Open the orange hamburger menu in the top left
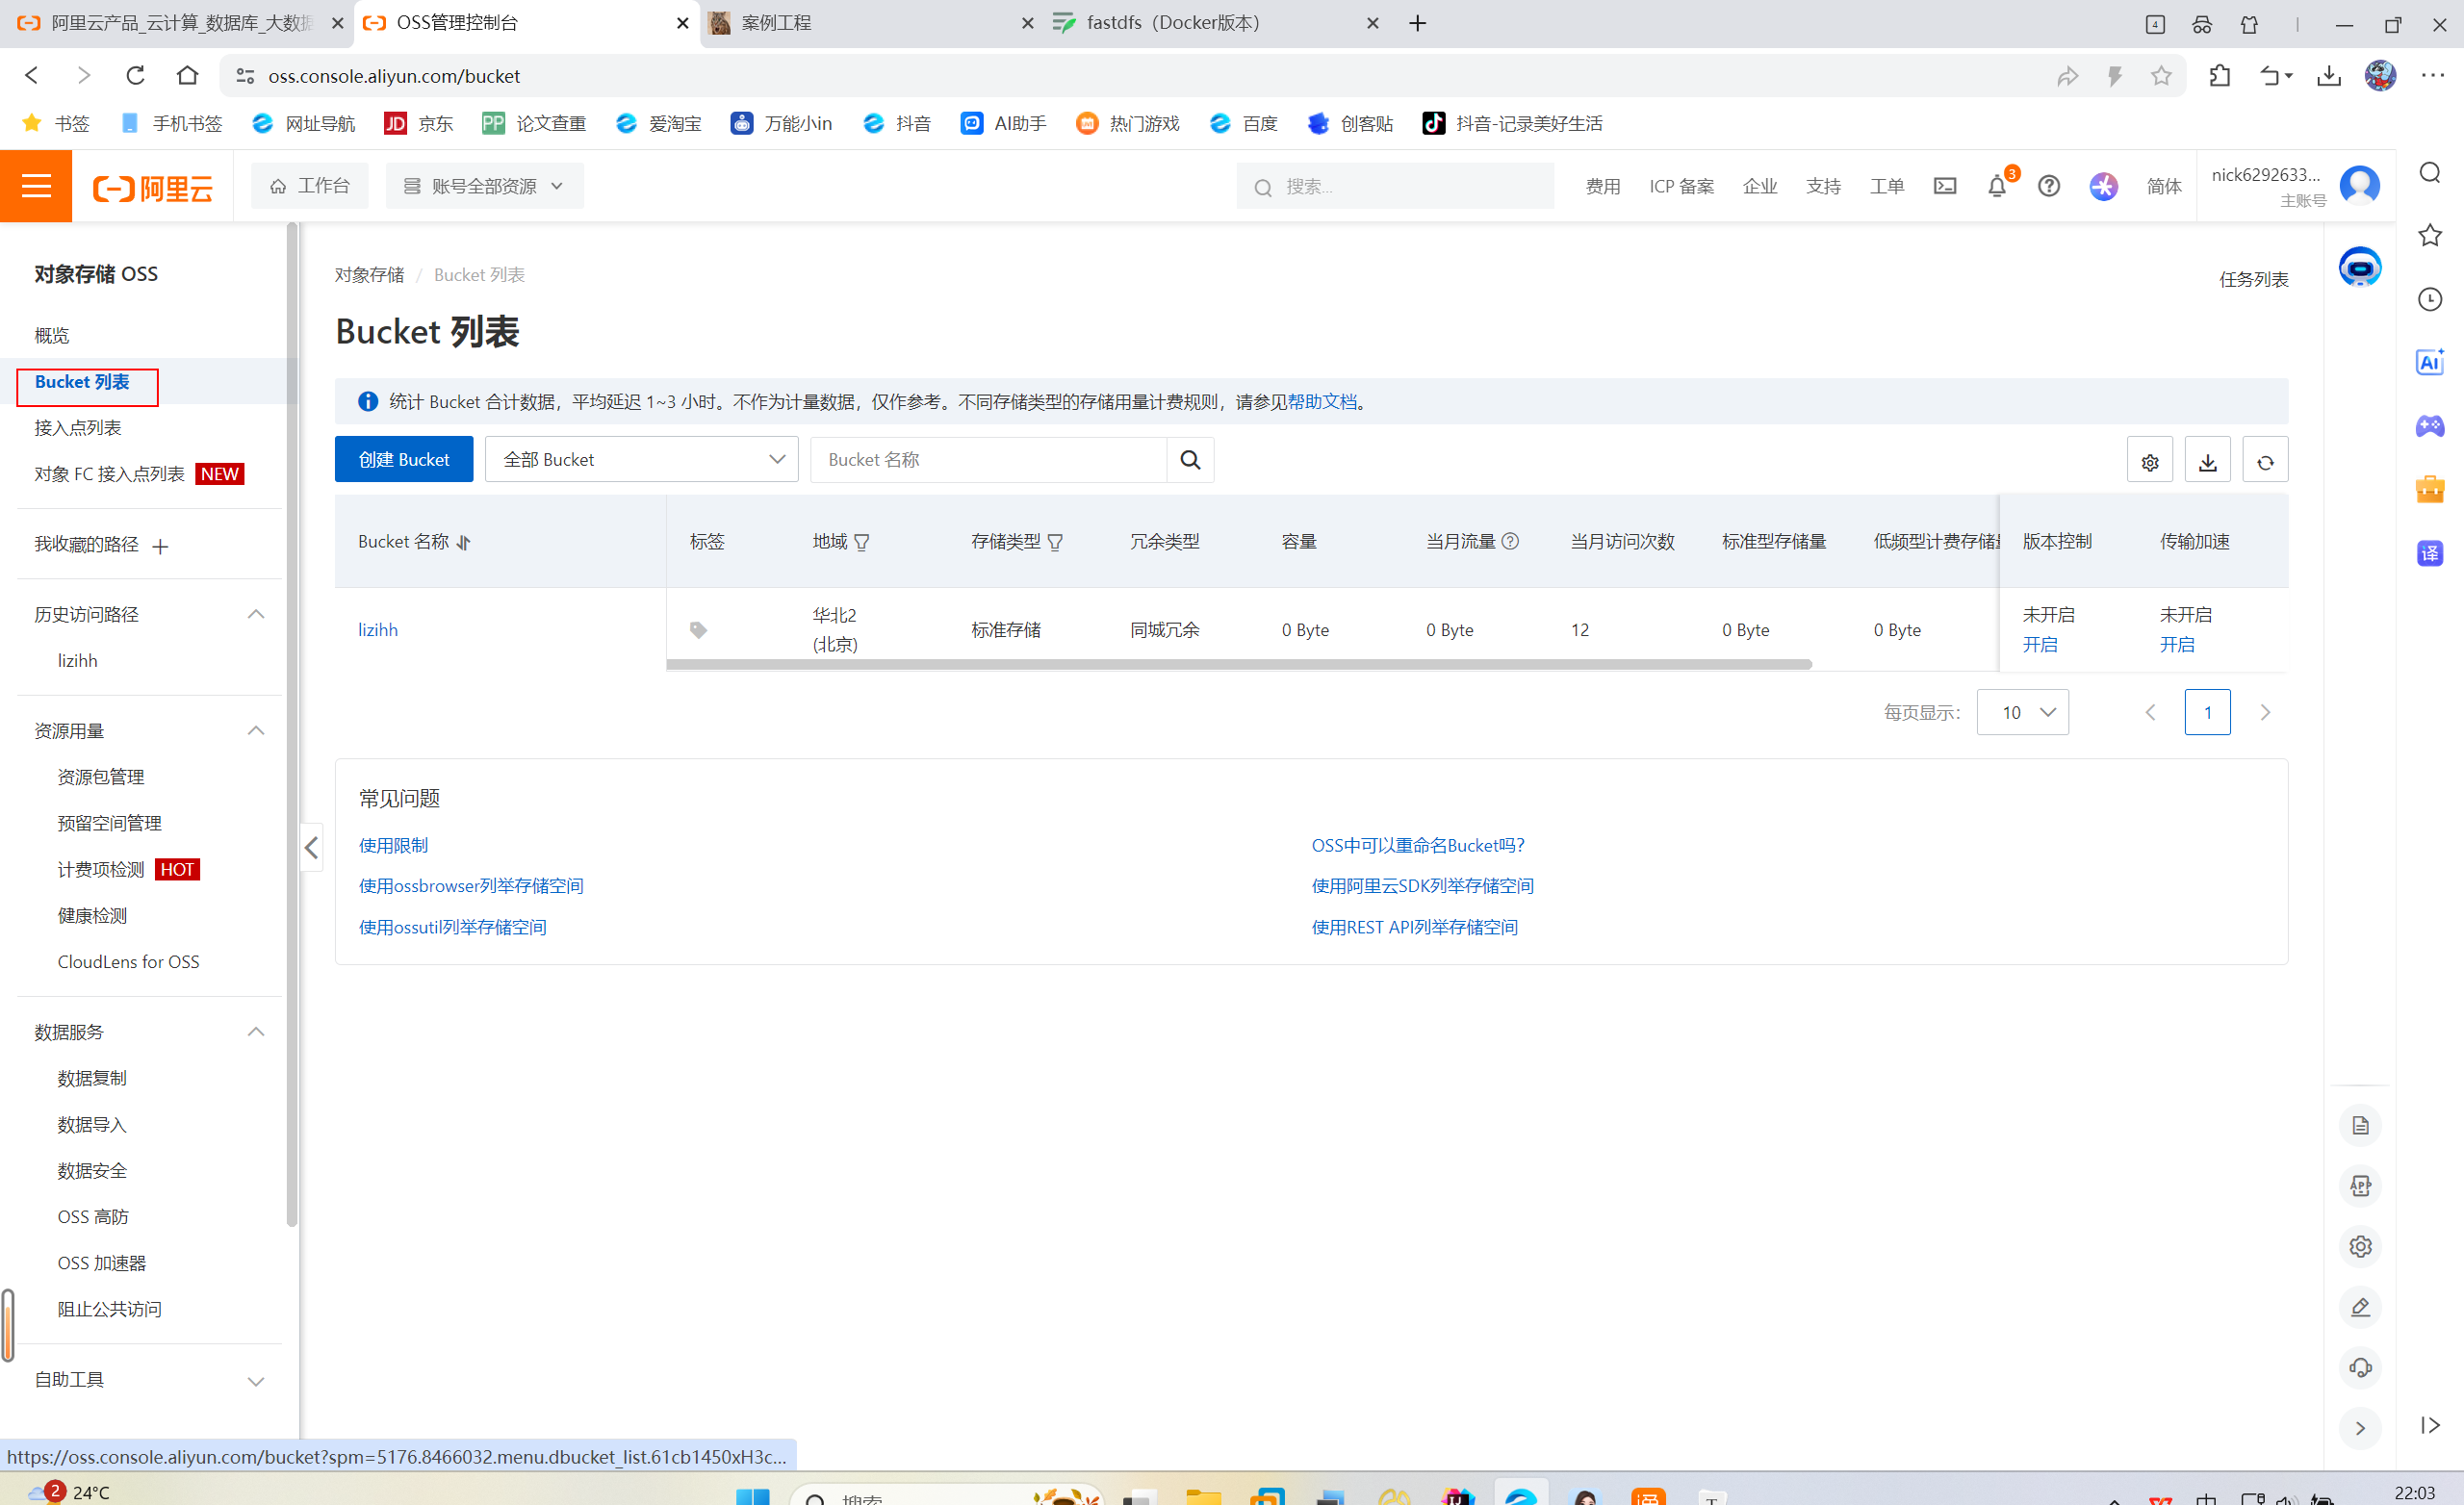 click(36, 186)
